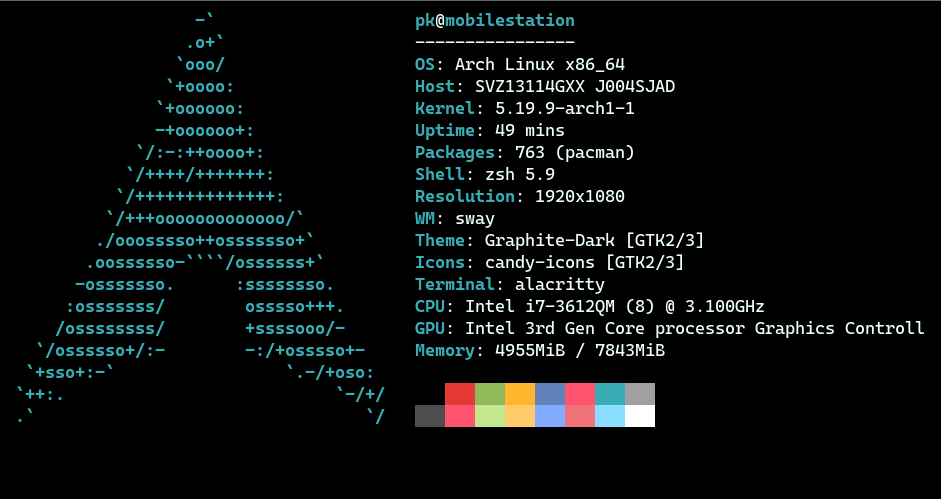Viewport: 941px width, 499px height.
Task: Click the WM: sway line
Action: 455,219
